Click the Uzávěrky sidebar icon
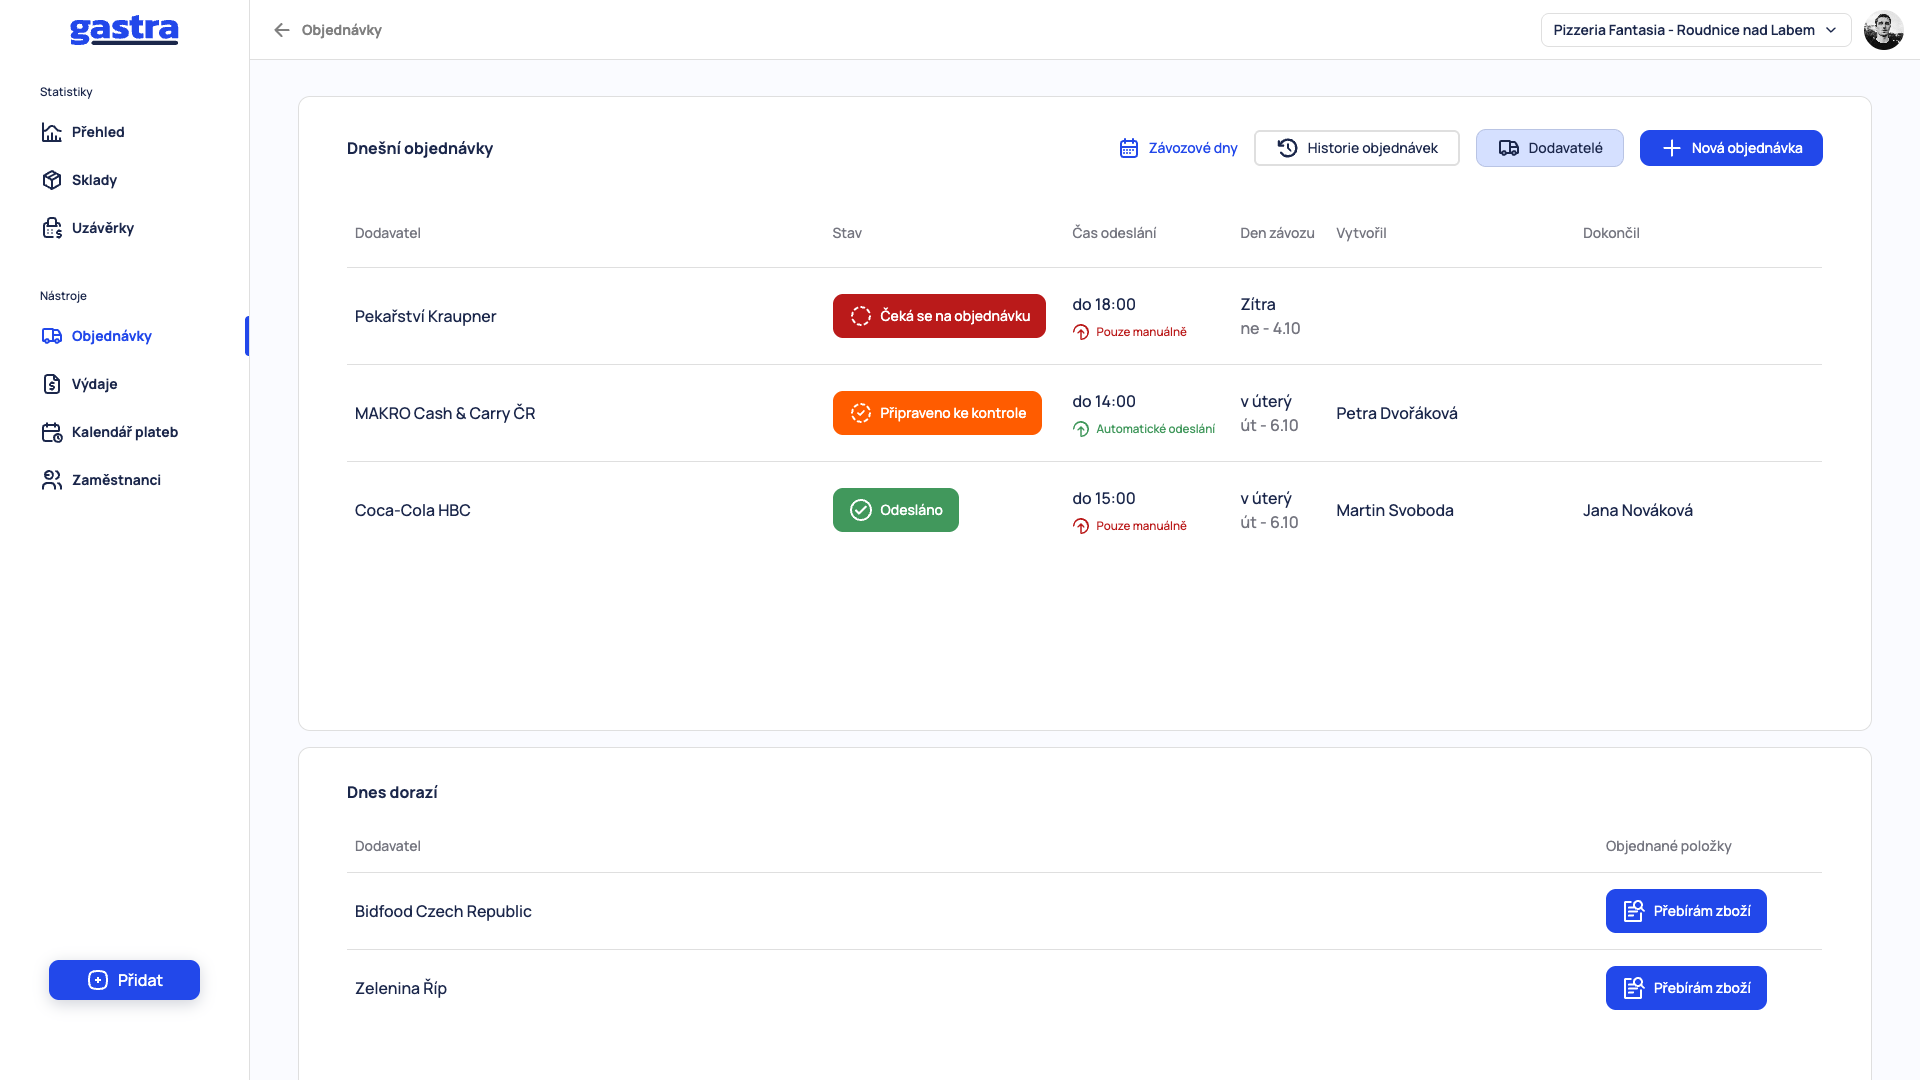The height and width of the screenshot is (1080, 1920). coord(52,228)
